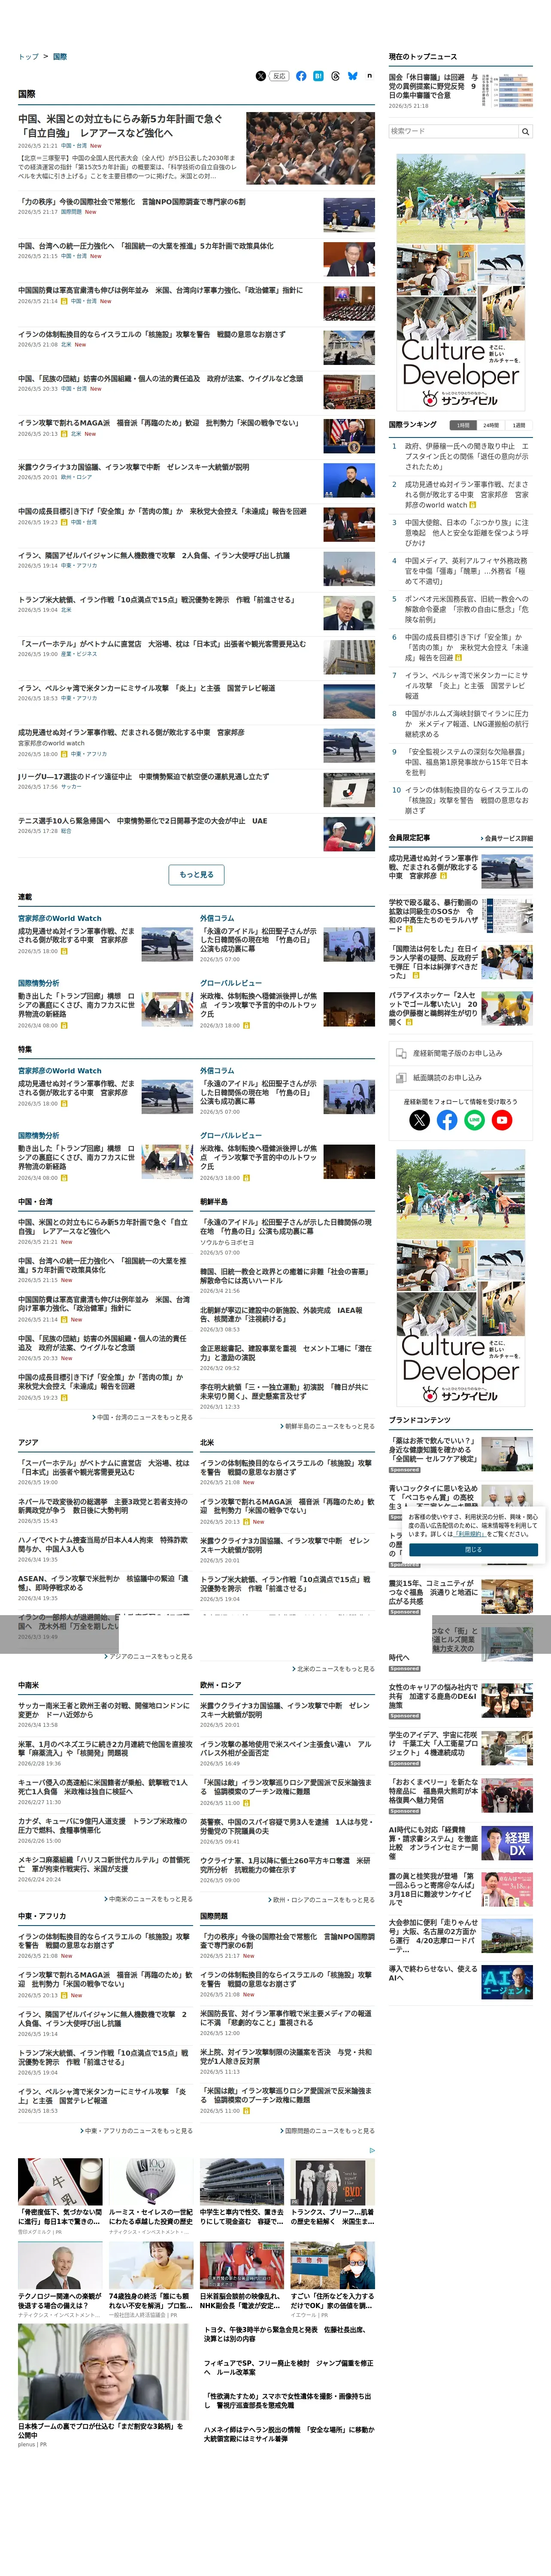Click the 反応 reaction button
The height and width of the screenshot is (2576, 551).
(279, 76)
